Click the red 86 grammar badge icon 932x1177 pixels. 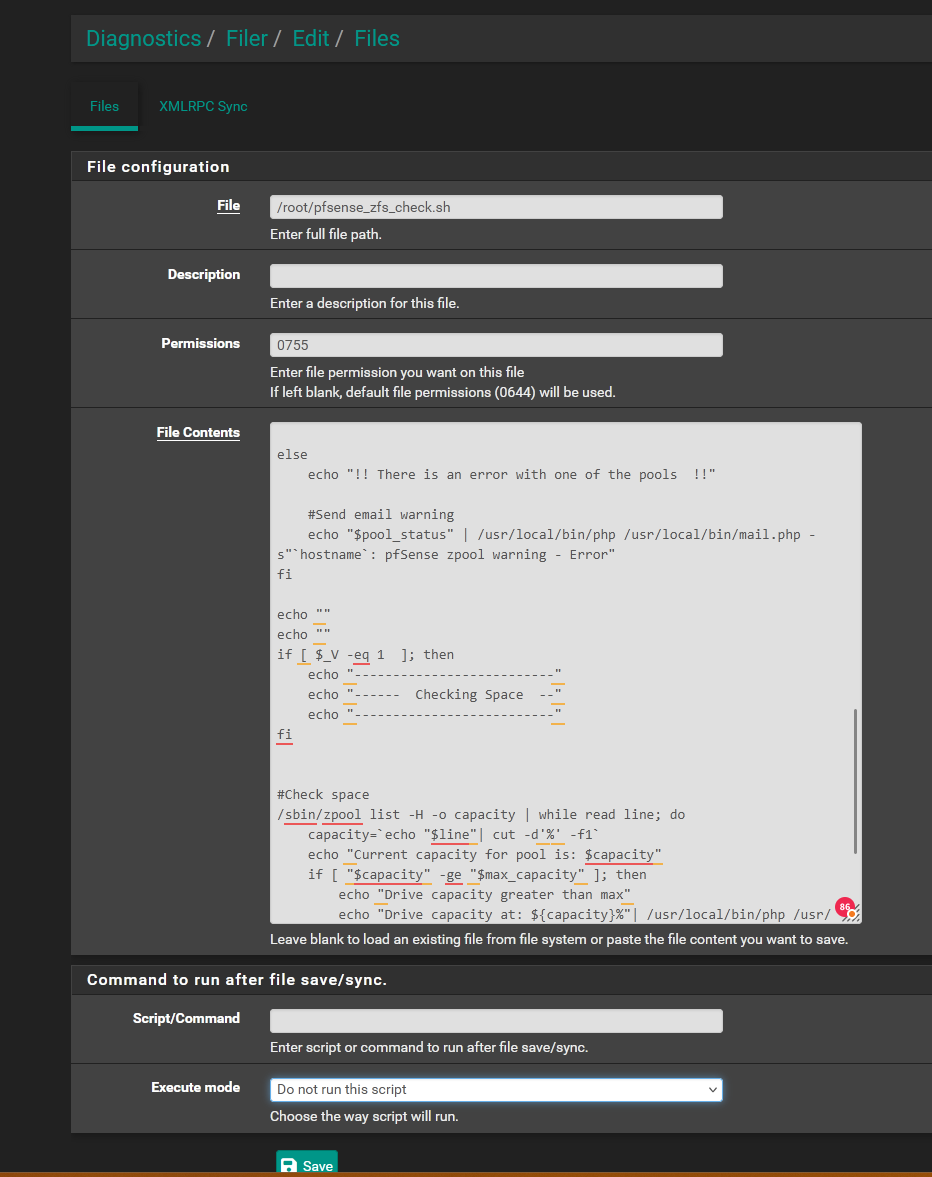845,907
